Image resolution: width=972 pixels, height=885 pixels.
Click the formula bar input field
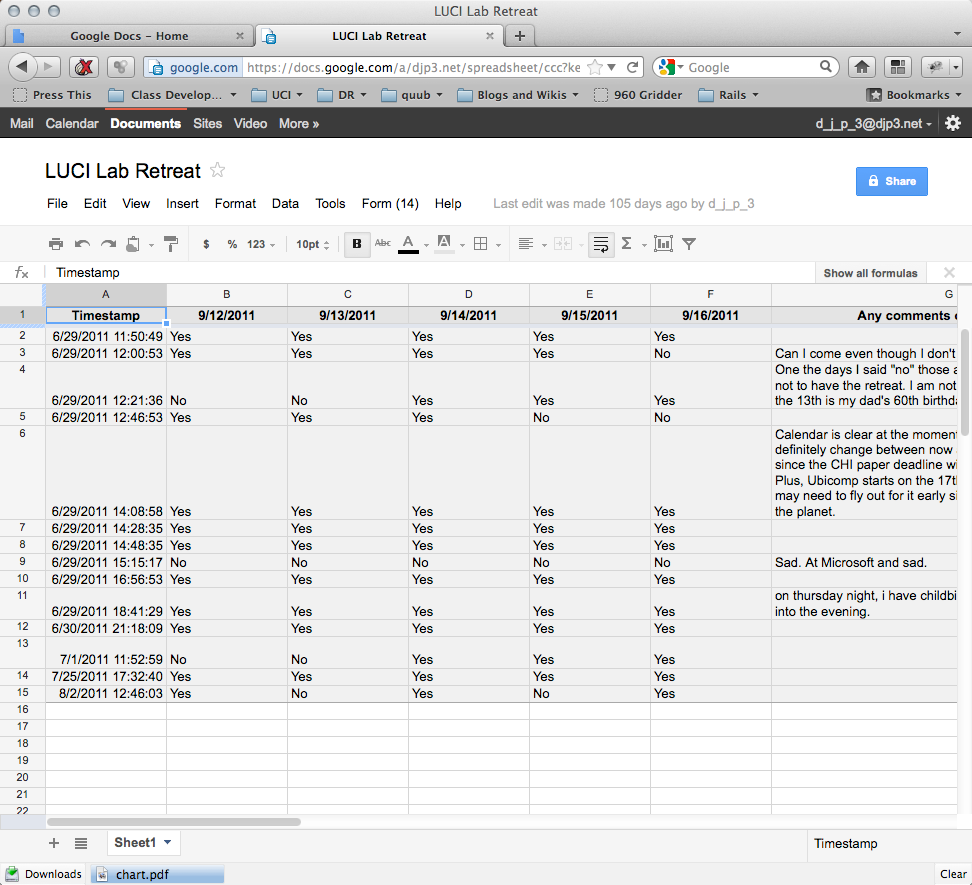pyautogui.click(x=430, y=273)
